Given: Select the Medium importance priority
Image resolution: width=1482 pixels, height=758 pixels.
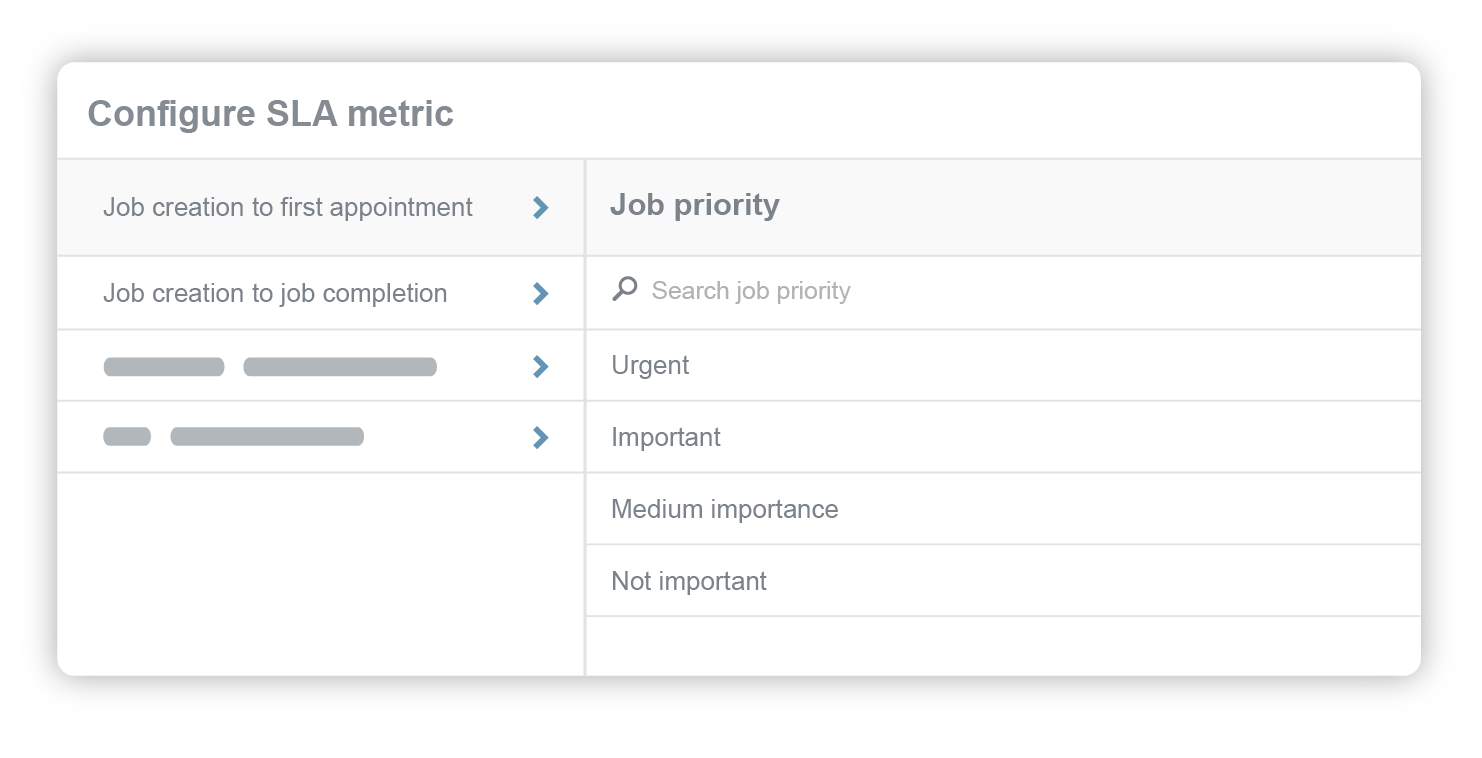Looking at the screenshot, I should (x=725, y=510).
